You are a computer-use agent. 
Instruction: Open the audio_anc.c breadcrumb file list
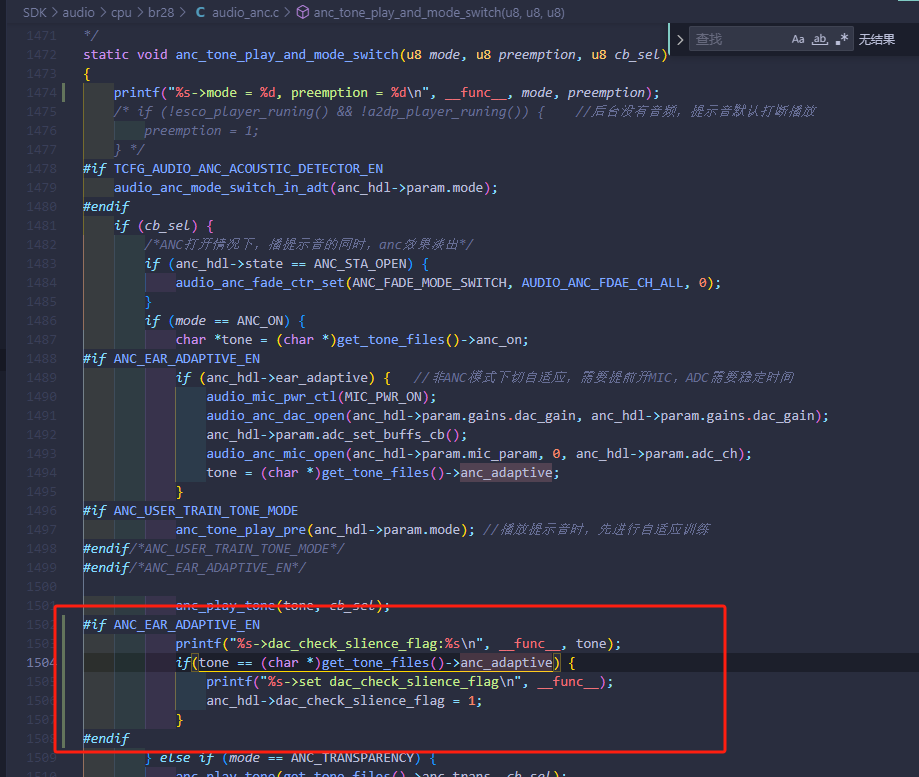246,12
